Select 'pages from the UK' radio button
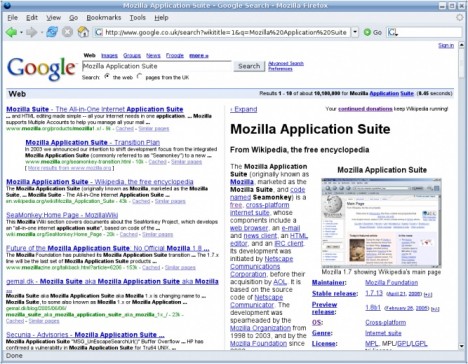The width and height of the screenshot is (468, 364). [139, 76]
